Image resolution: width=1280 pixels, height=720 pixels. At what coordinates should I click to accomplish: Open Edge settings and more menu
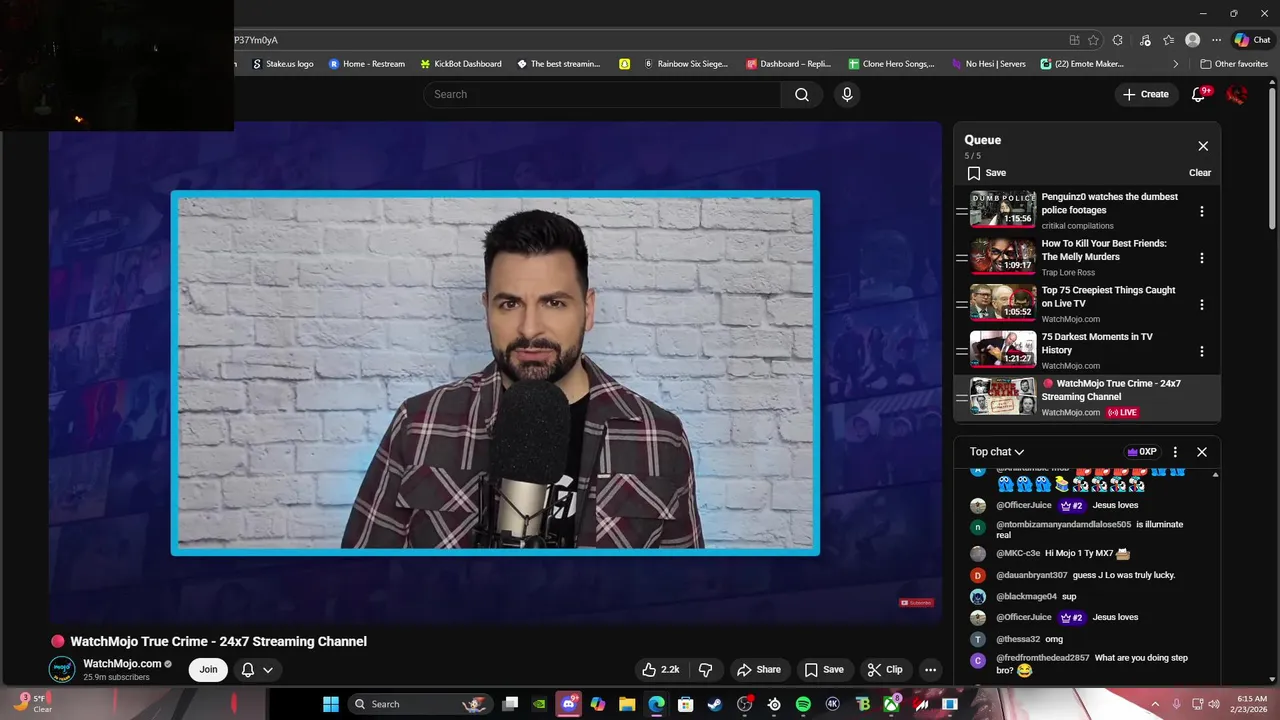point(1216,40)
